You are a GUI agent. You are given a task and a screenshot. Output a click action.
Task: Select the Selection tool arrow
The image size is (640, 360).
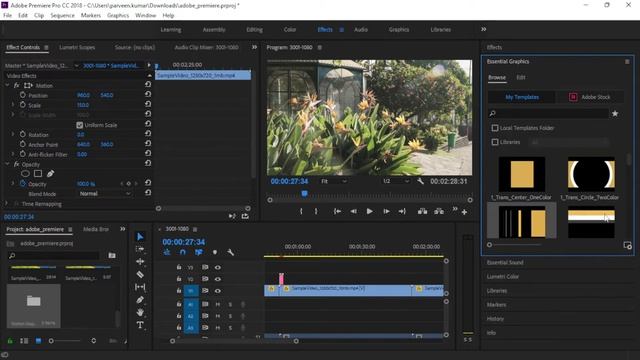(140, 237)
